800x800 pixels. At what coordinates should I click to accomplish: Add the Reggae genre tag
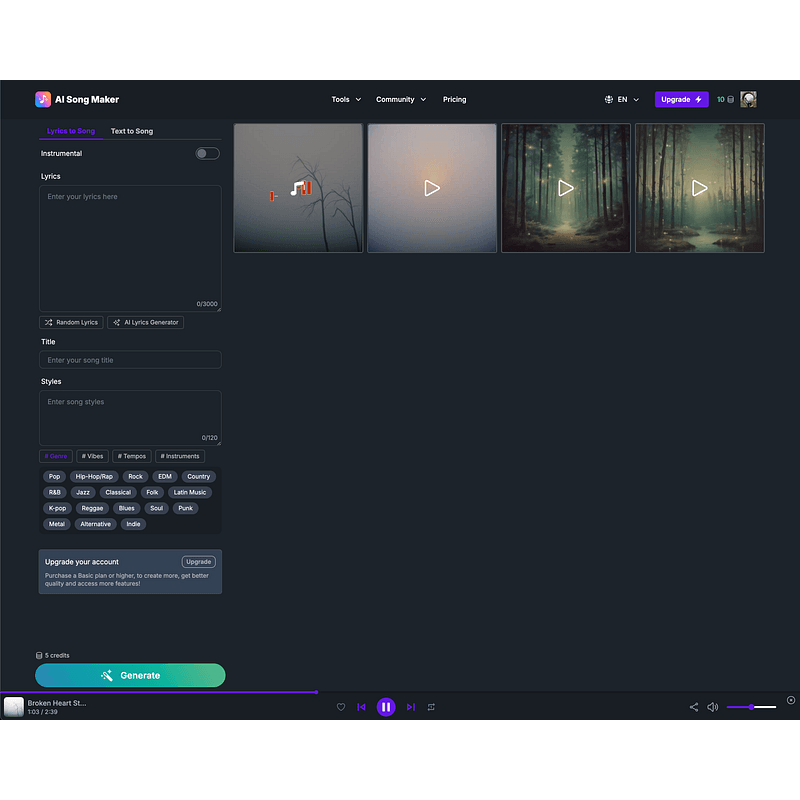(x=92, y=508)
